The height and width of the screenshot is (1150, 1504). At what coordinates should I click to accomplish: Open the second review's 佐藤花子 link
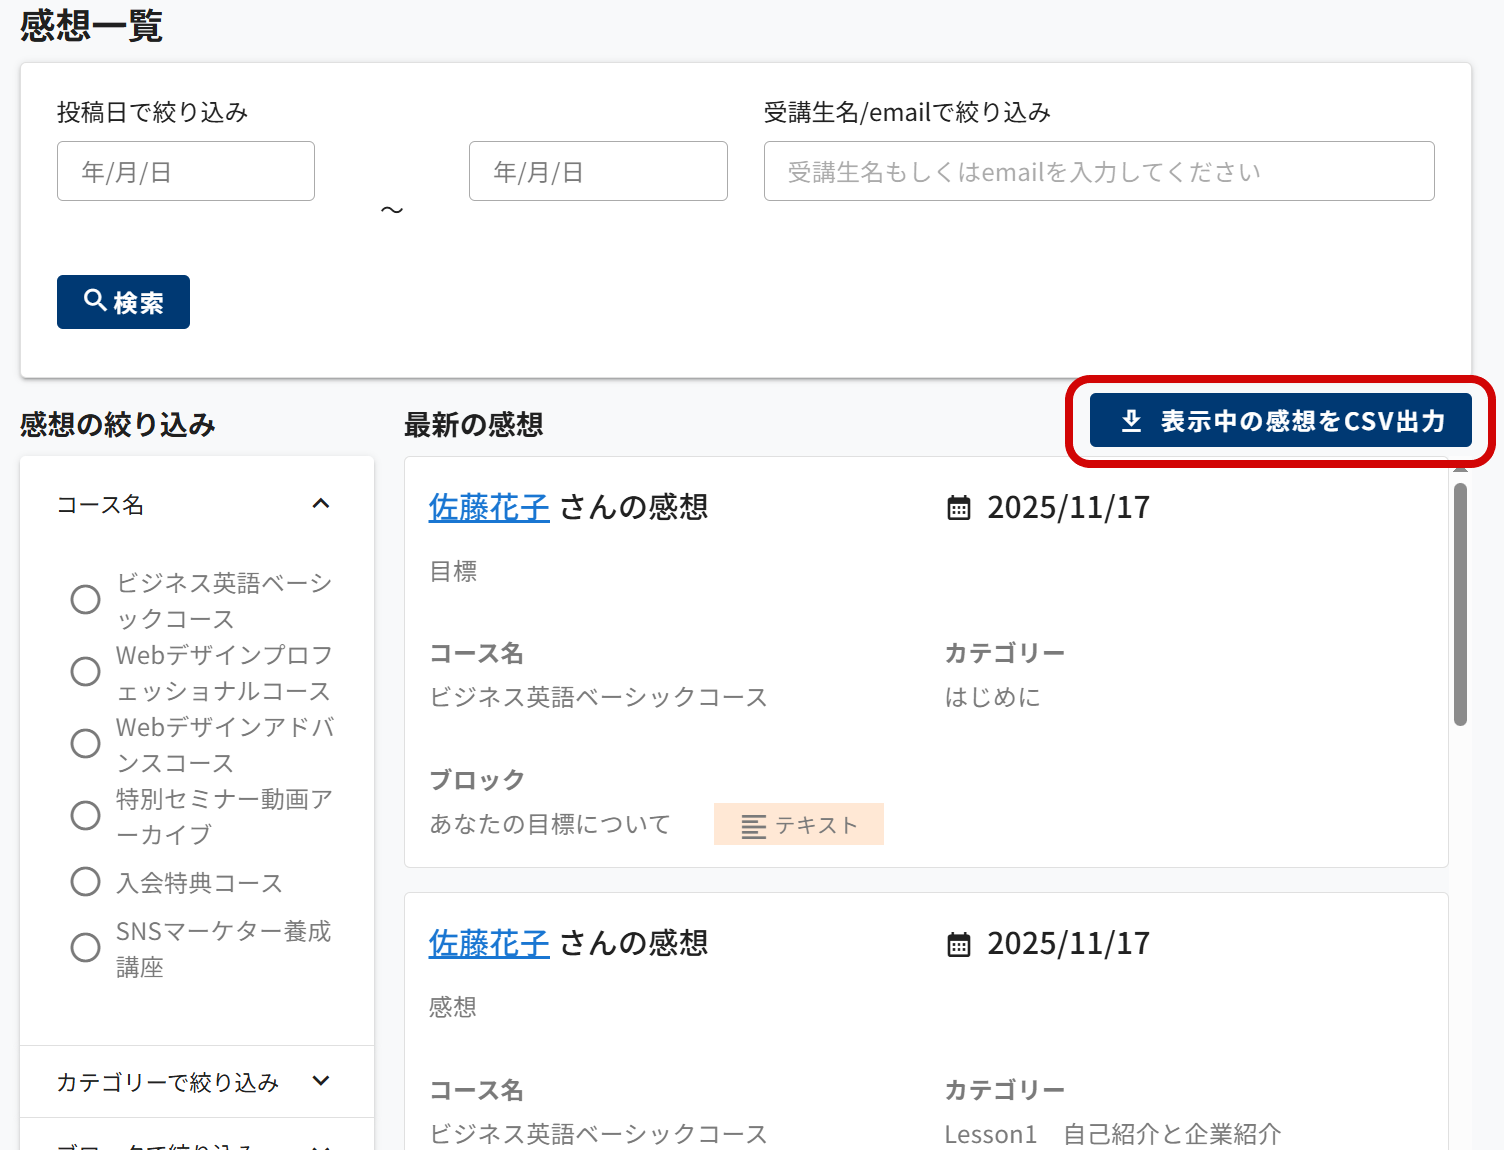pos(489,944)
